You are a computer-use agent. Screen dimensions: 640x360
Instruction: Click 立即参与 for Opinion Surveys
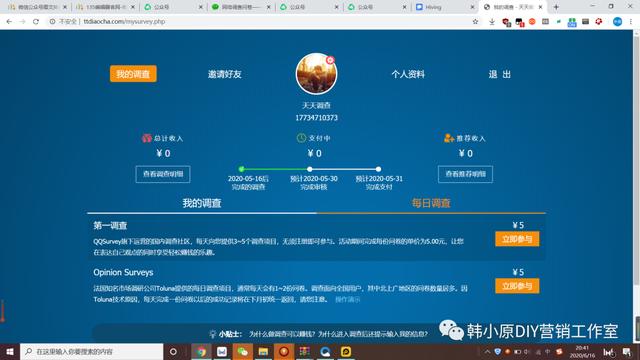click(517, 286)
